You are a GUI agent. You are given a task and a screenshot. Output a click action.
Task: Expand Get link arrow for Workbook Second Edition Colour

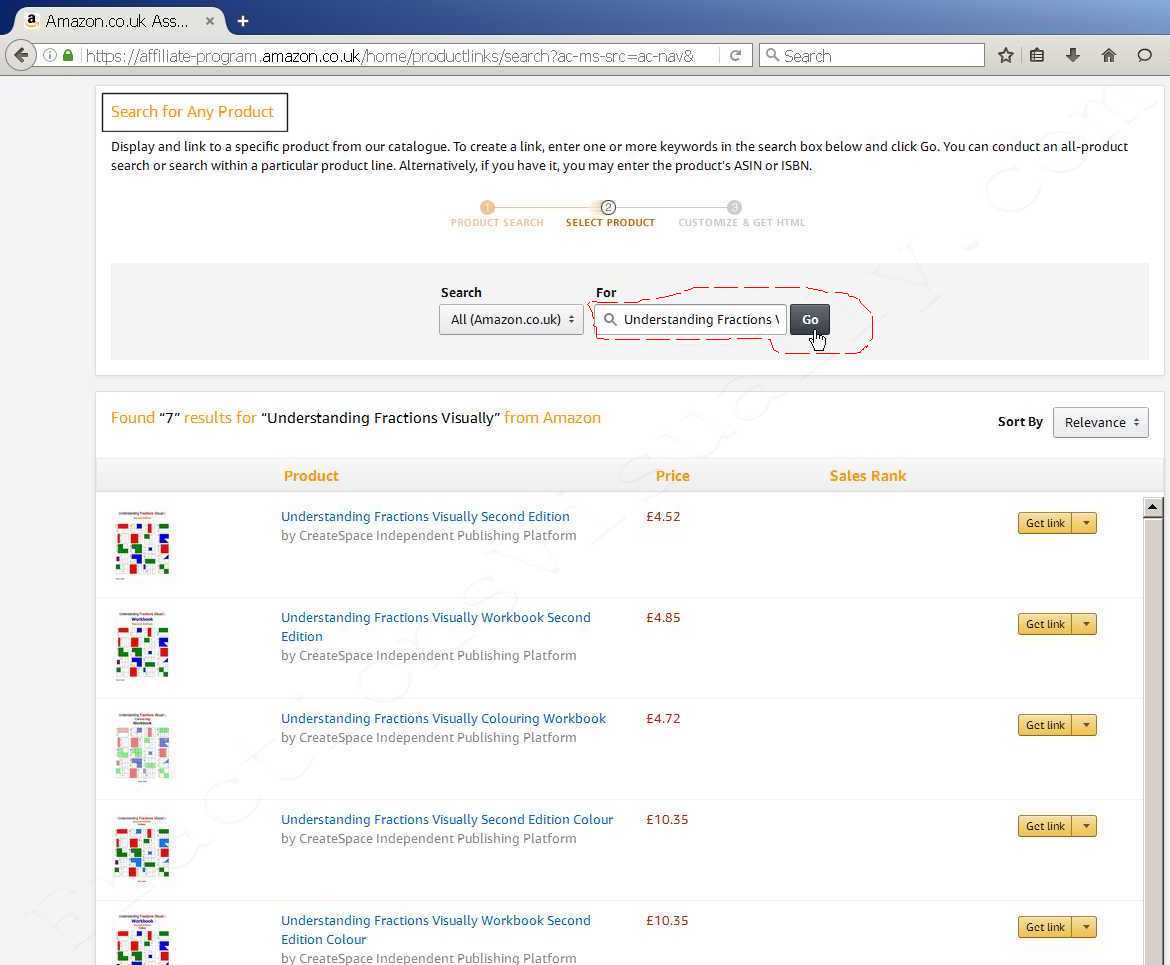click(1085, 927)
